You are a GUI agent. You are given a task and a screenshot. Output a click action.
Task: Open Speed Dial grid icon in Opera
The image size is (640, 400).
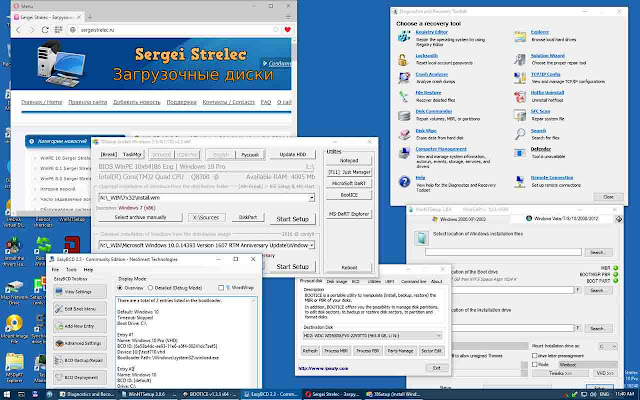coord(58,30)
